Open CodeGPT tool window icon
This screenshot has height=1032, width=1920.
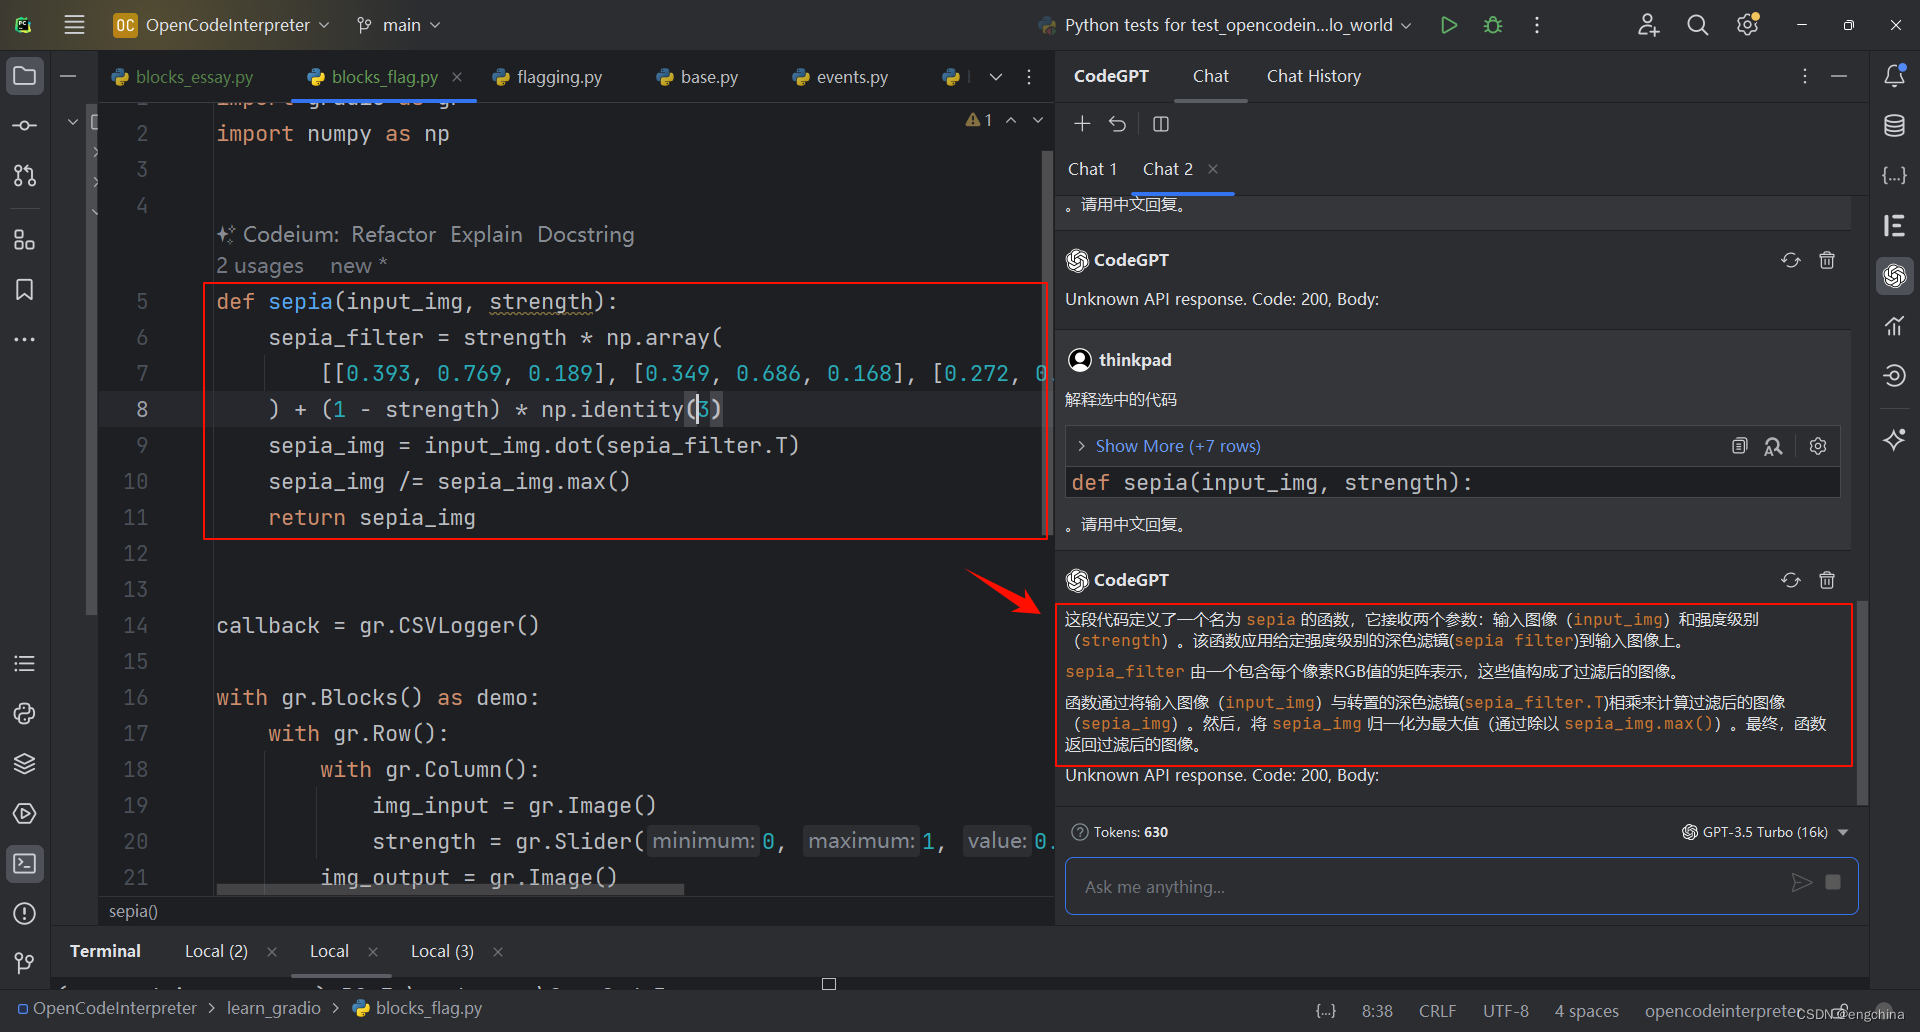point(1895,276)
